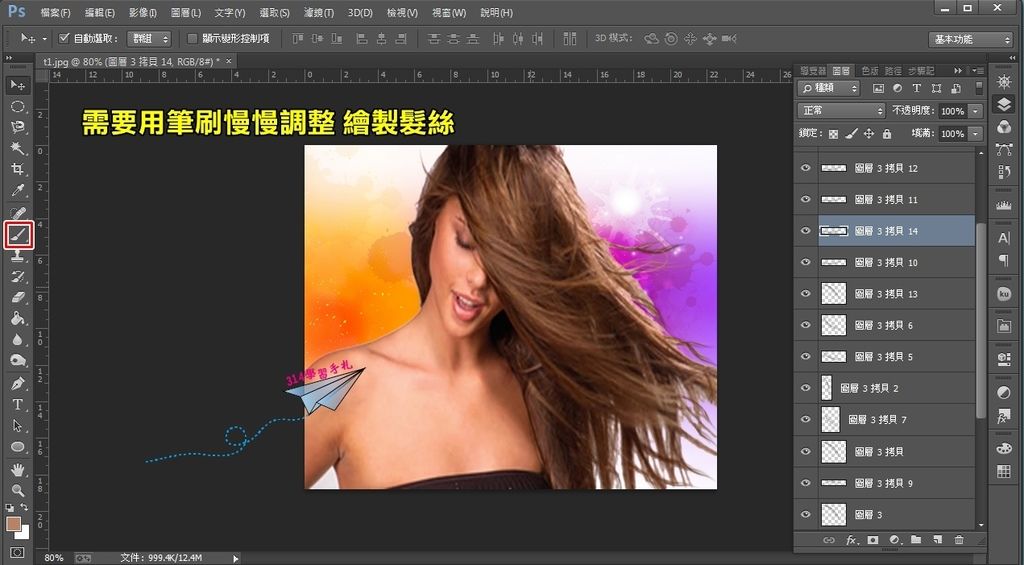1024x565 pixels.
Task: Select the Paint Bucket tool
Action: pos(18,319)
